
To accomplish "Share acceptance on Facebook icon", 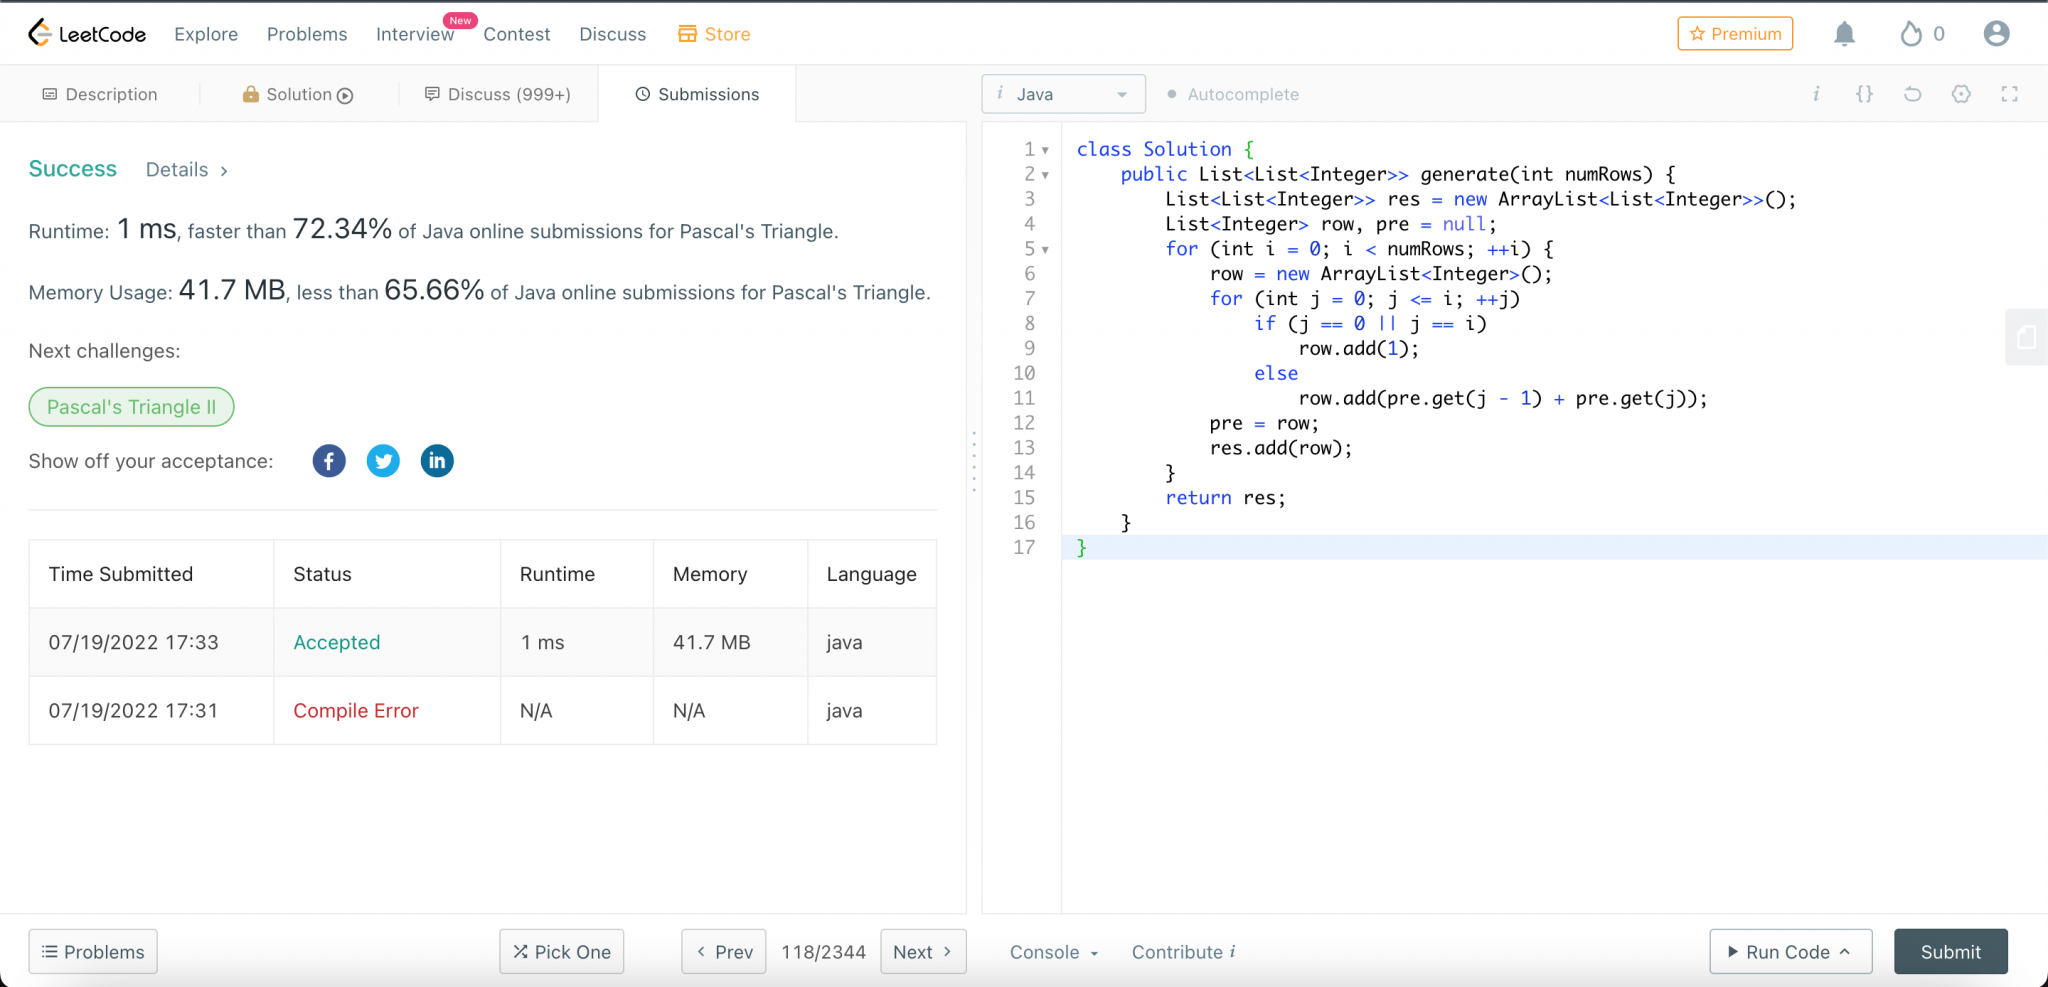I will [329, 461].
